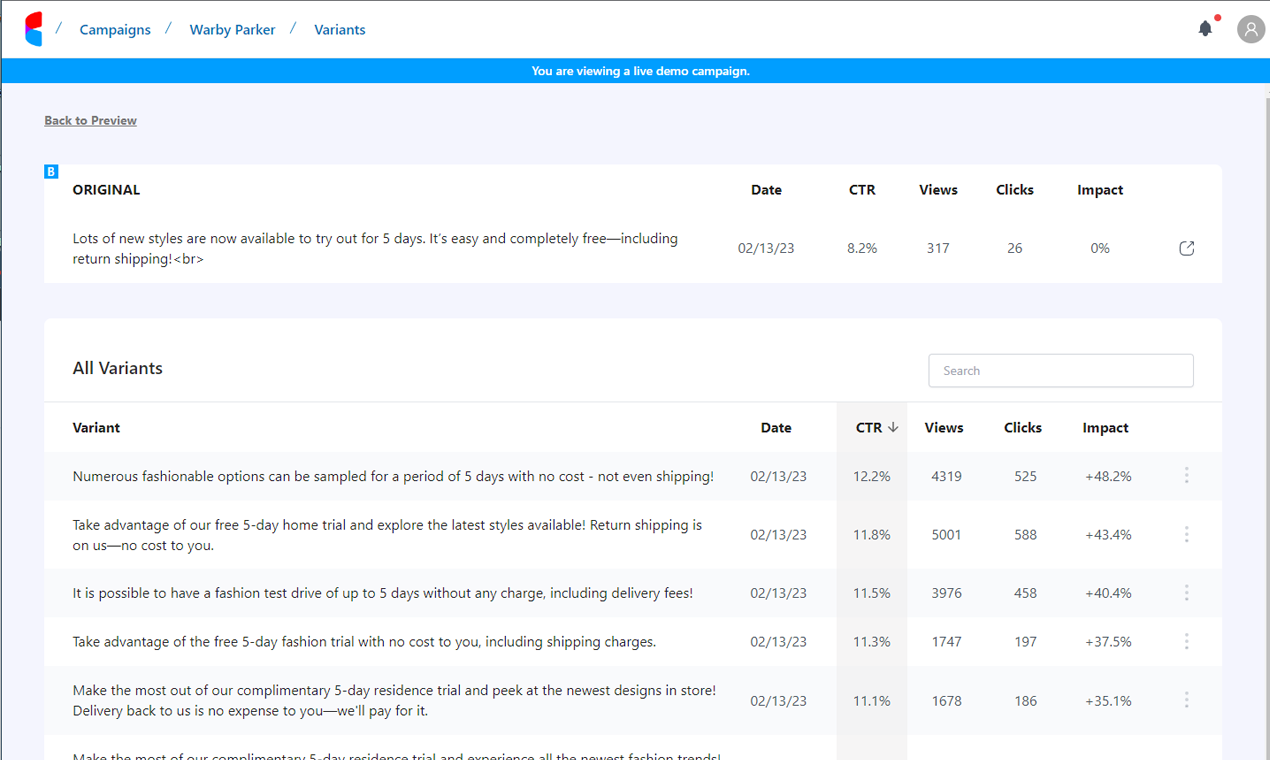This screenshot has width=1270, height=760.
Task: Click the original's 0% impact value
Action: coord(1100,248)
